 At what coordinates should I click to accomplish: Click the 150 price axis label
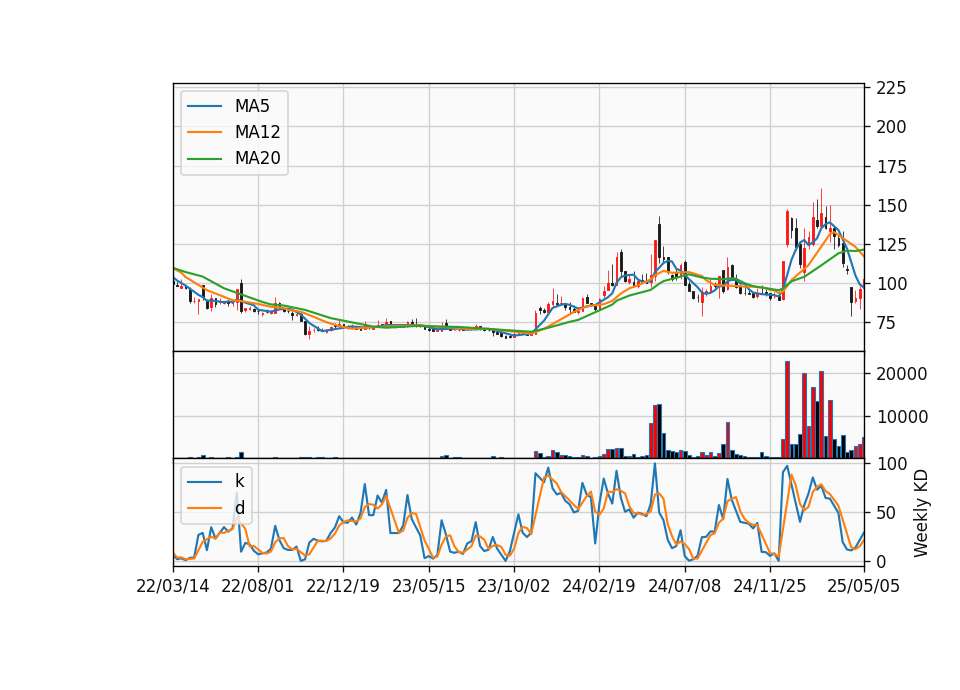point(891,206)
